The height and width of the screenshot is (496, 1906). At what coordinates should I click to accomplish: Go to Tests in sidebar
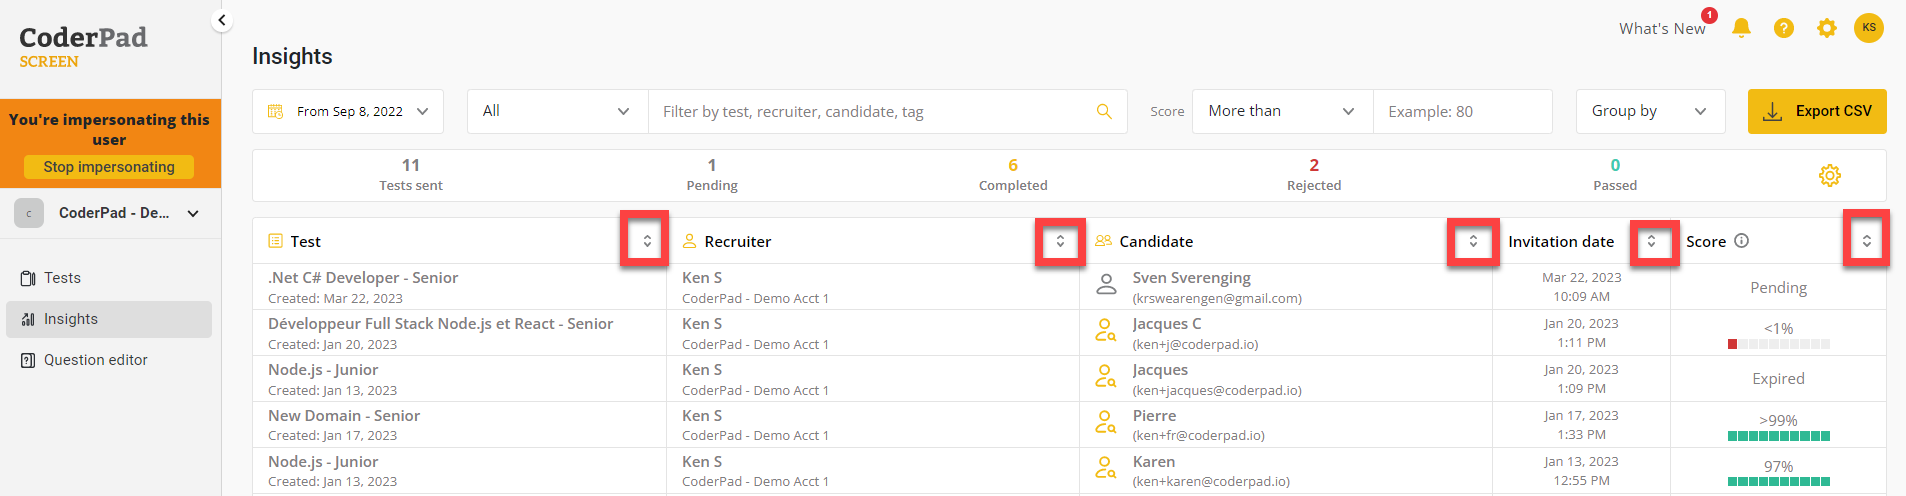[x=62, y=278]
